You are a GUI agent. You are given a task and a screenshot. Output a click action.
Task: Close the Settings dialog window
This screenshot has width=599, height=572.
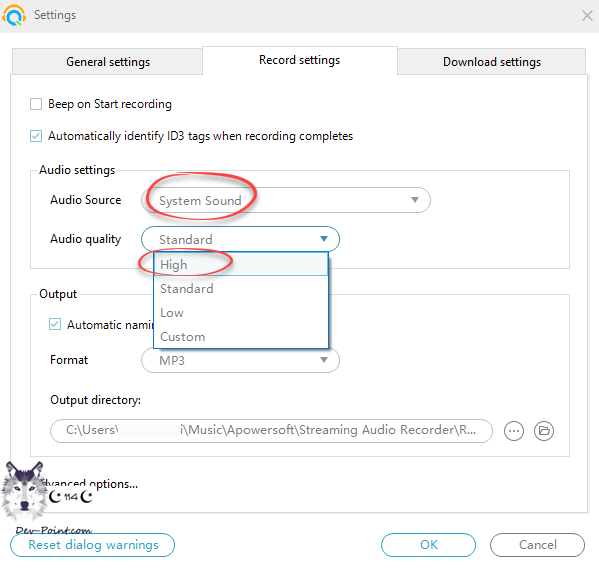[x=587, y=16]
